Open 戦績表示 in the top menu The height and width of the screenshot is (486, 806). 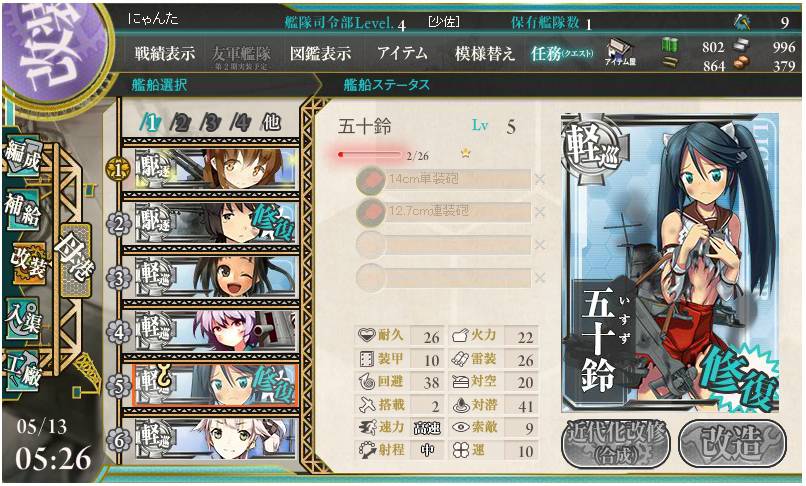point(165,53)
